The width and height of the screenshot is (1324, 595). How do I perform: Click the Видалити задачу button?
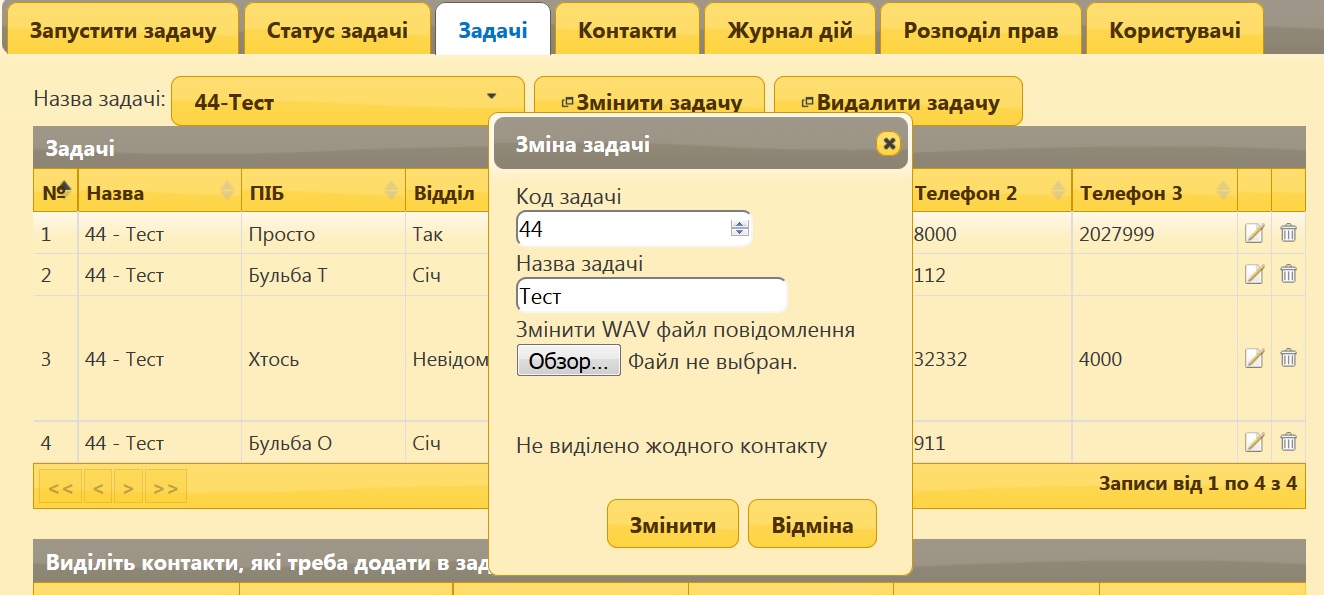coord(898,101)
